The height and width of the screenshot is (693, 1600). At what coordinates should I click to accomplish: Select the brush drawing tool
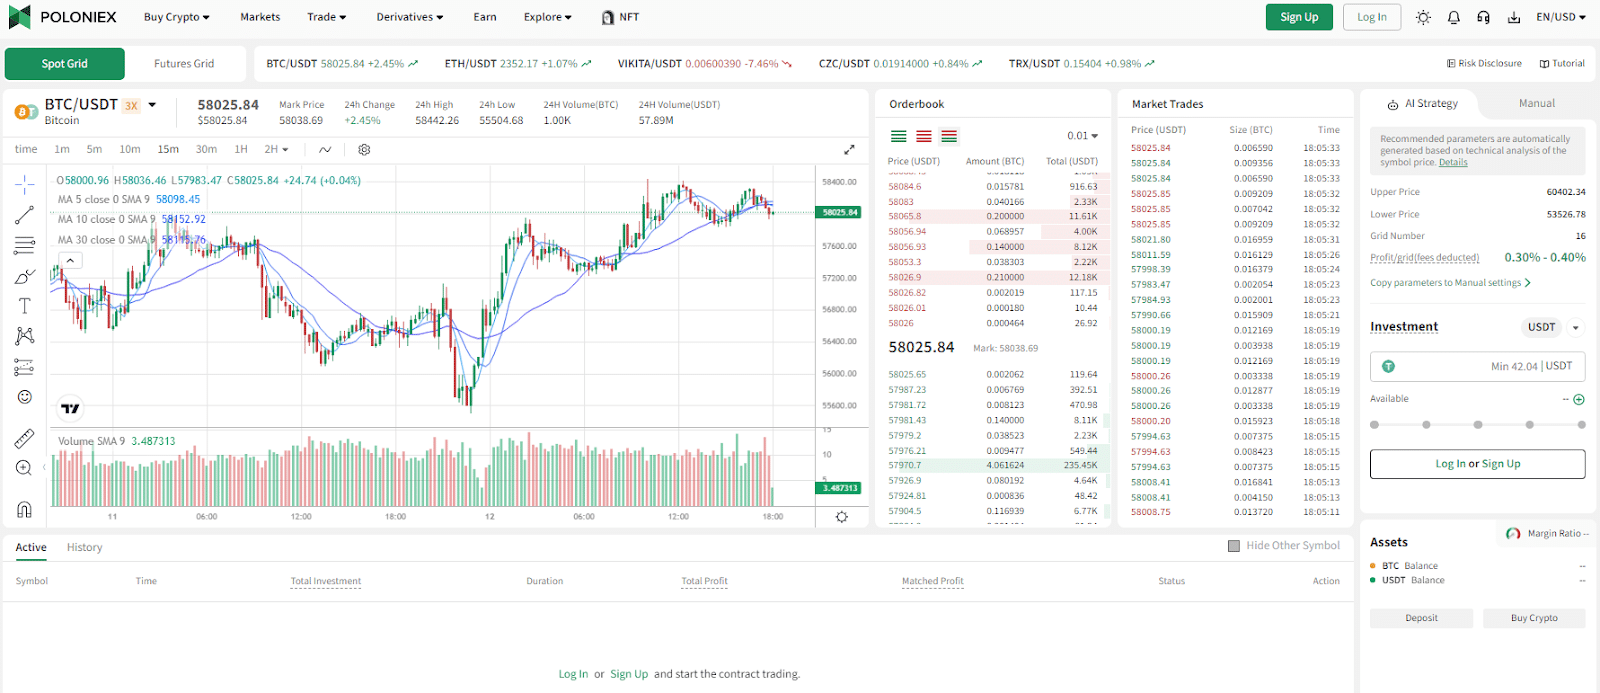(25, 276)
